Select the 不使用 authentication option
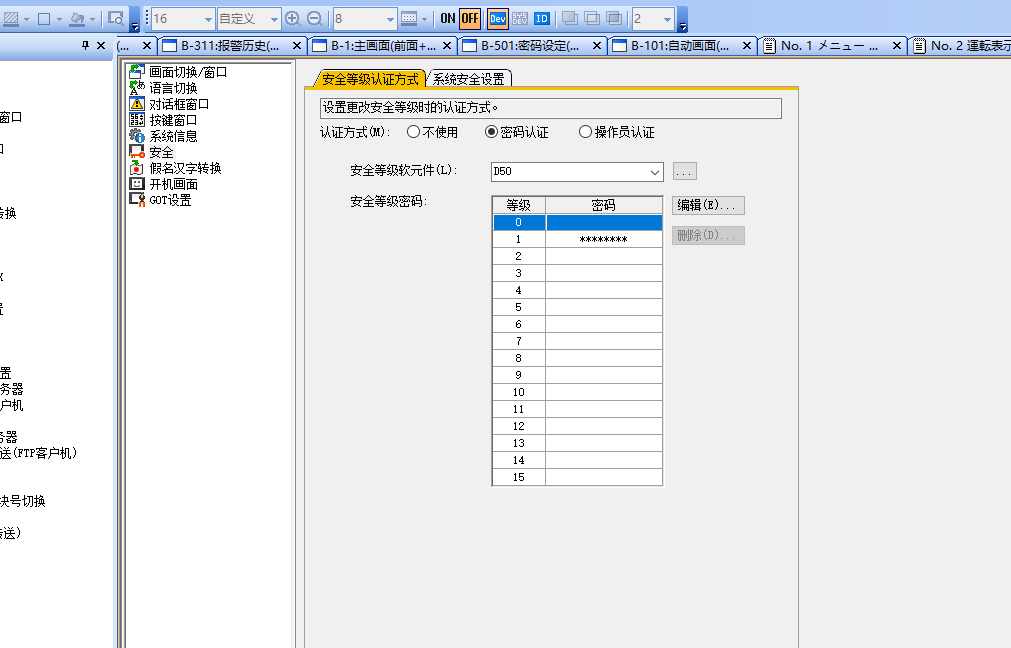 413,132
